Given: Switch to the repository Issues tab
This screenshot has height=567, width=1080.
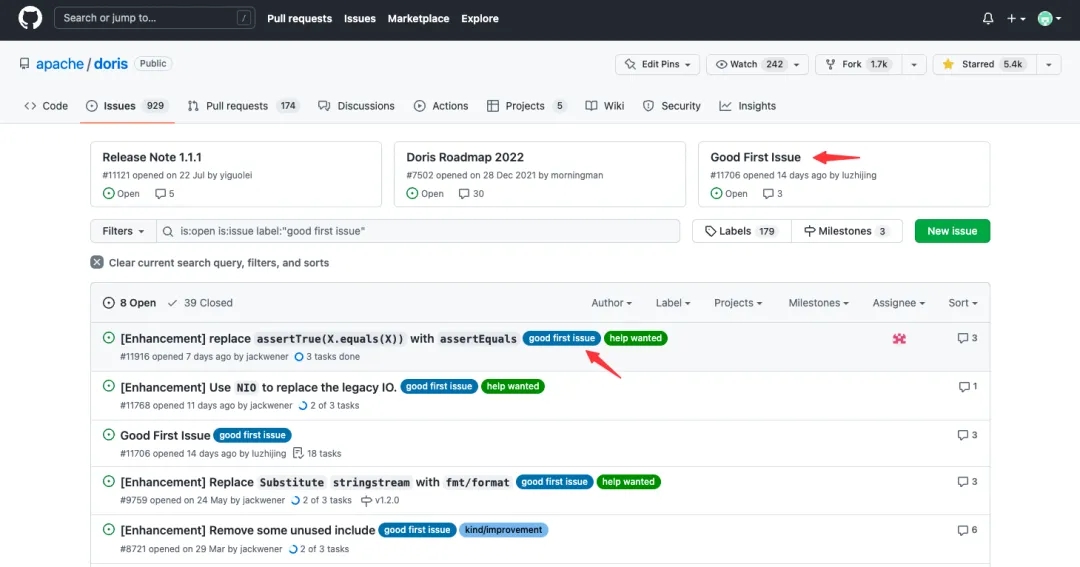Looking at the screenshot, I should [127, 106].
